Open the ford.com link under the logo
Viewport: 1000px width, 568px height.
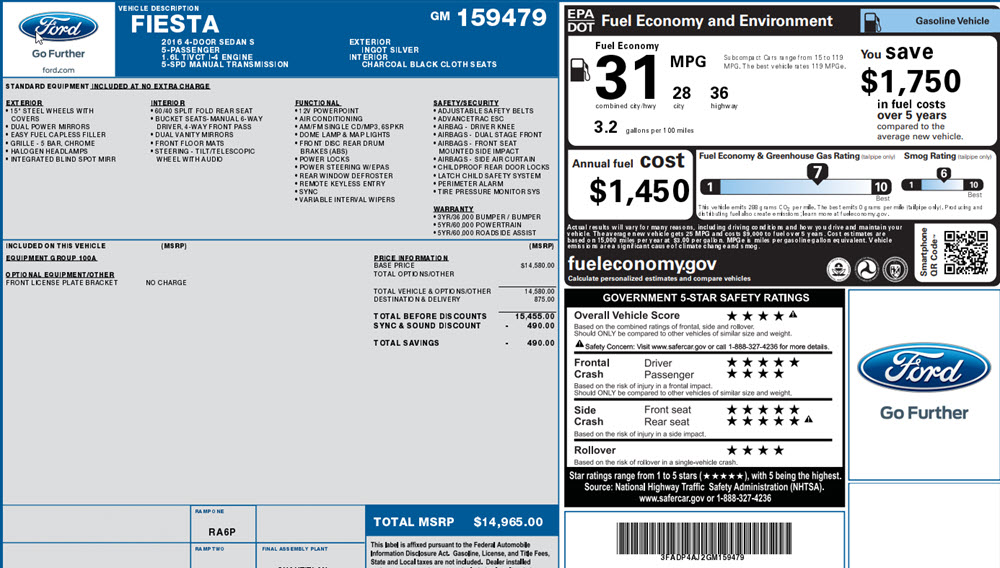(x=58, y=70)
